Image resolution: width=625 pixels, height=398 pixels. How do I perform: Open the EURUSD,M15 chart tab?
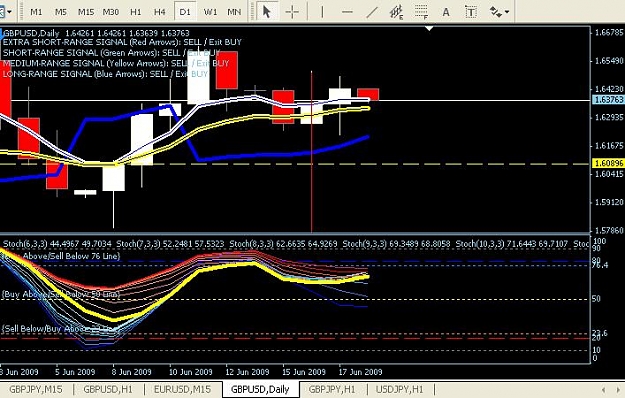(182, 389)
